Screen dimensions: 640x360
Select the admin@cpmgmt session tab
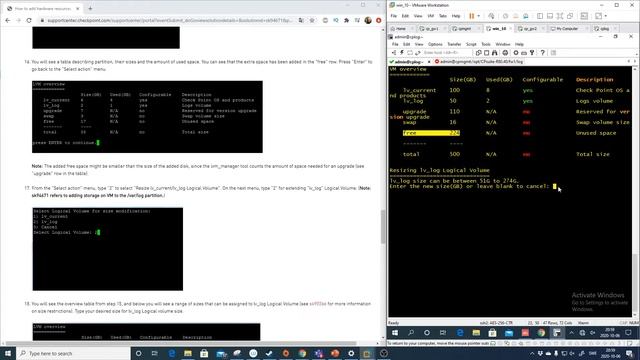coord(479,62)
